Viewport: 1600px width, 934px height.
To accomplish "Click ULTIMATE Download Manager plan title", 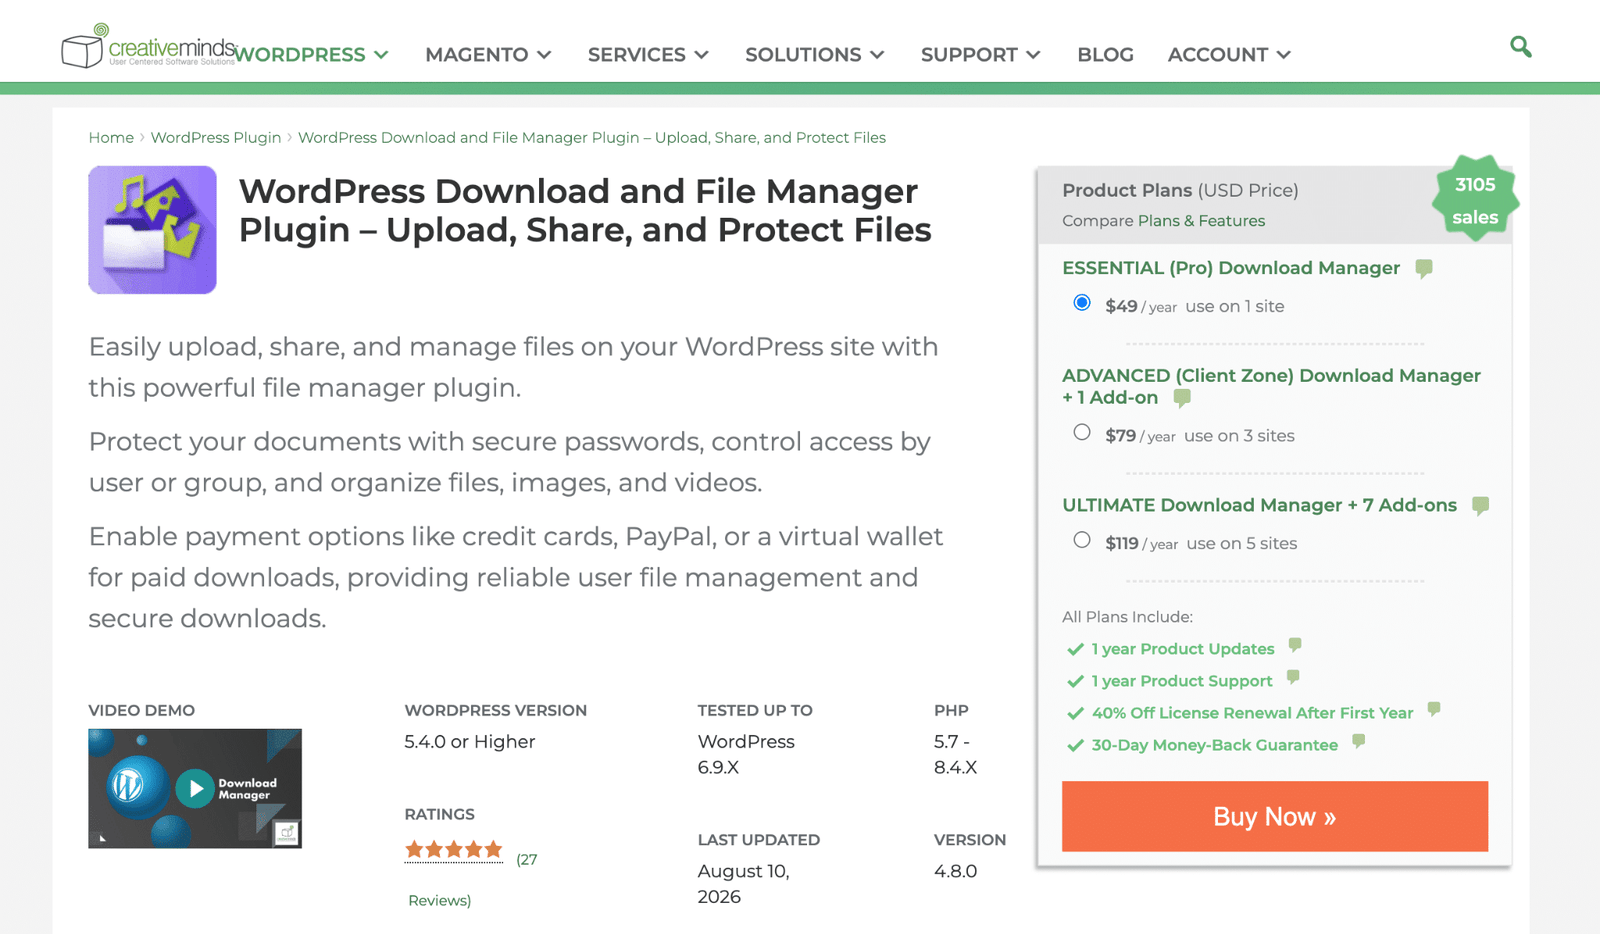I will click(1259, 506).
